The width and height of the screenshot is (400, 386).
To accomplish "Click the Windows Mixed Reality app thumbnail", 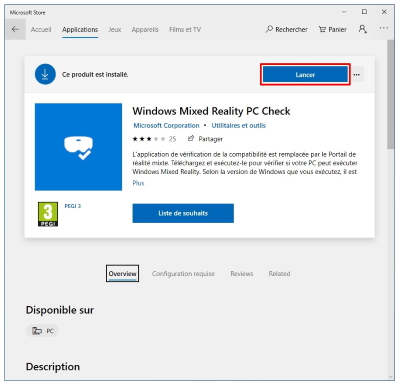I will (78, 147).
